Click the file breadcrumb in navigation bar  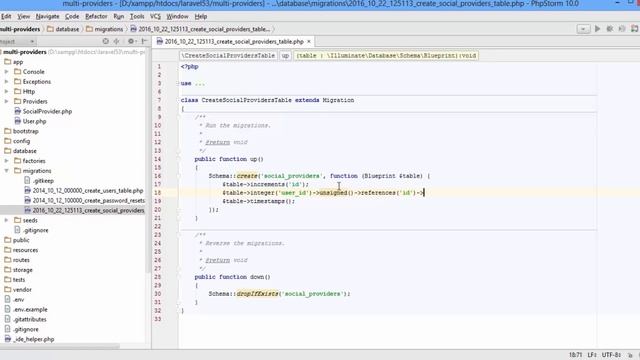(200, 29)
